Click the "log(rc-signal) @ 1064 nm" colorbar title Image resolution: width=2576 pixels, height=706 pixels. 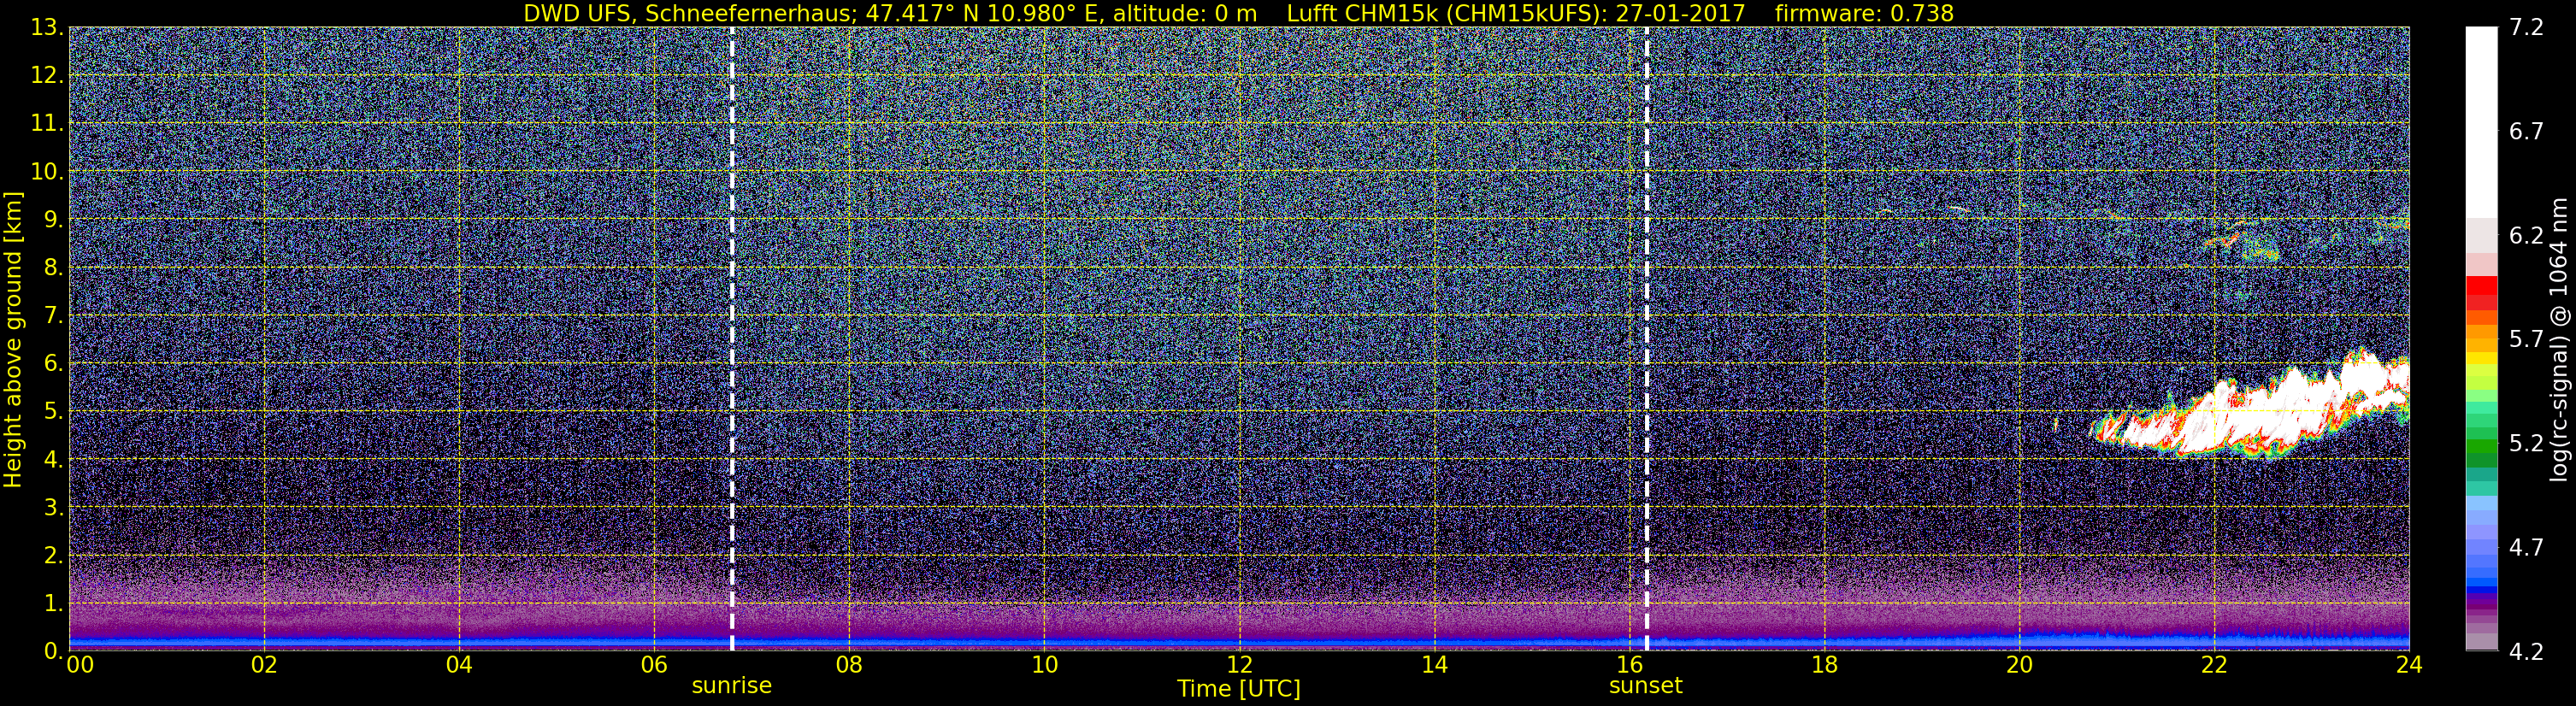(x=2558, y=339)
